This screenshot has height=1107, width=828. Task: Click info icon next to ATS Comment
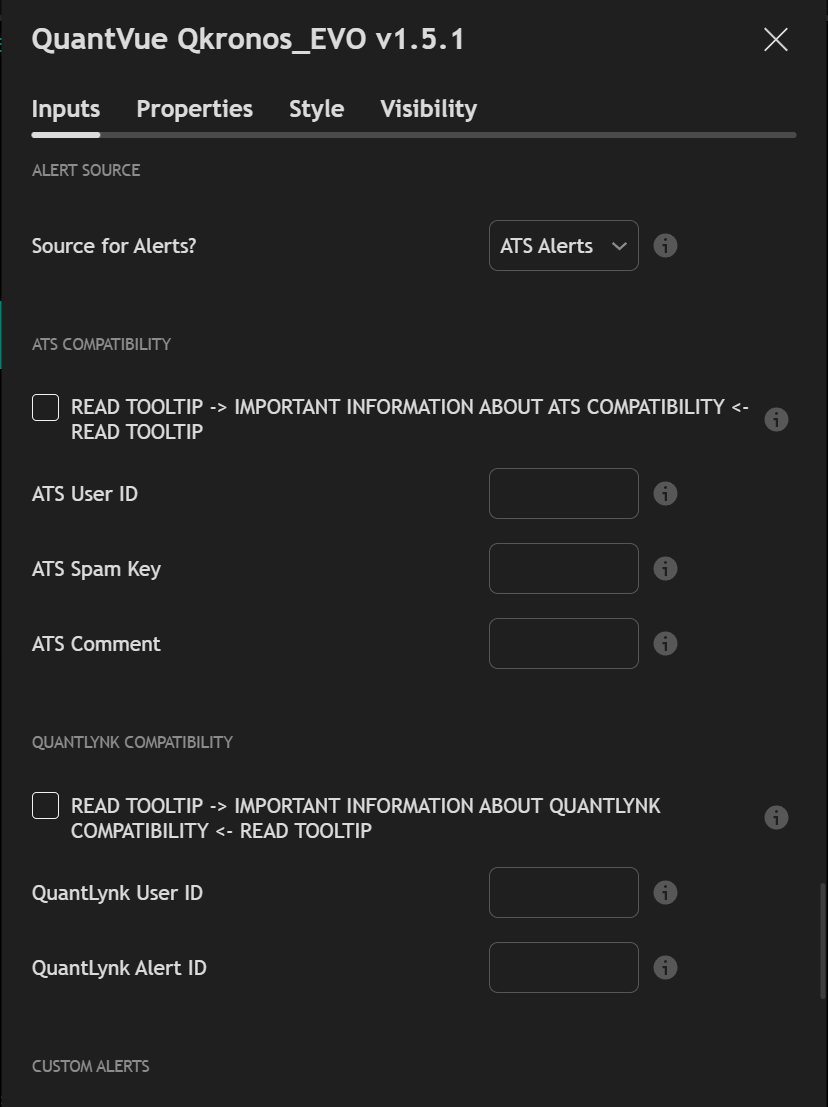665,643
